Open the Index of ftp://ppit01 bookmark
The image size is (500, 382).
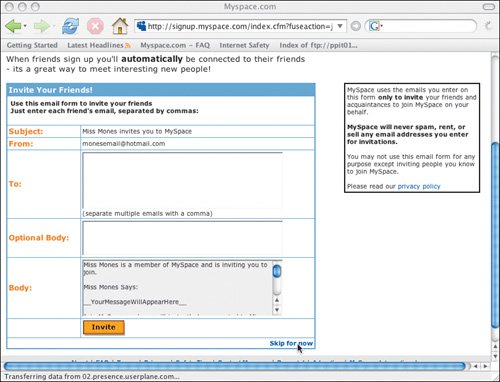pos(318,45)
